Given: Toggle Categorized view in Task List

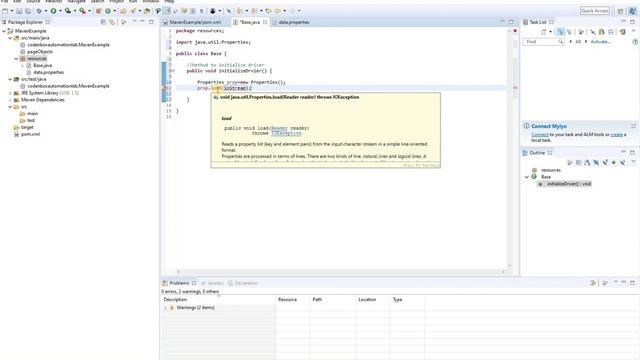Looking at the screenshot, I should click(560, 32).
